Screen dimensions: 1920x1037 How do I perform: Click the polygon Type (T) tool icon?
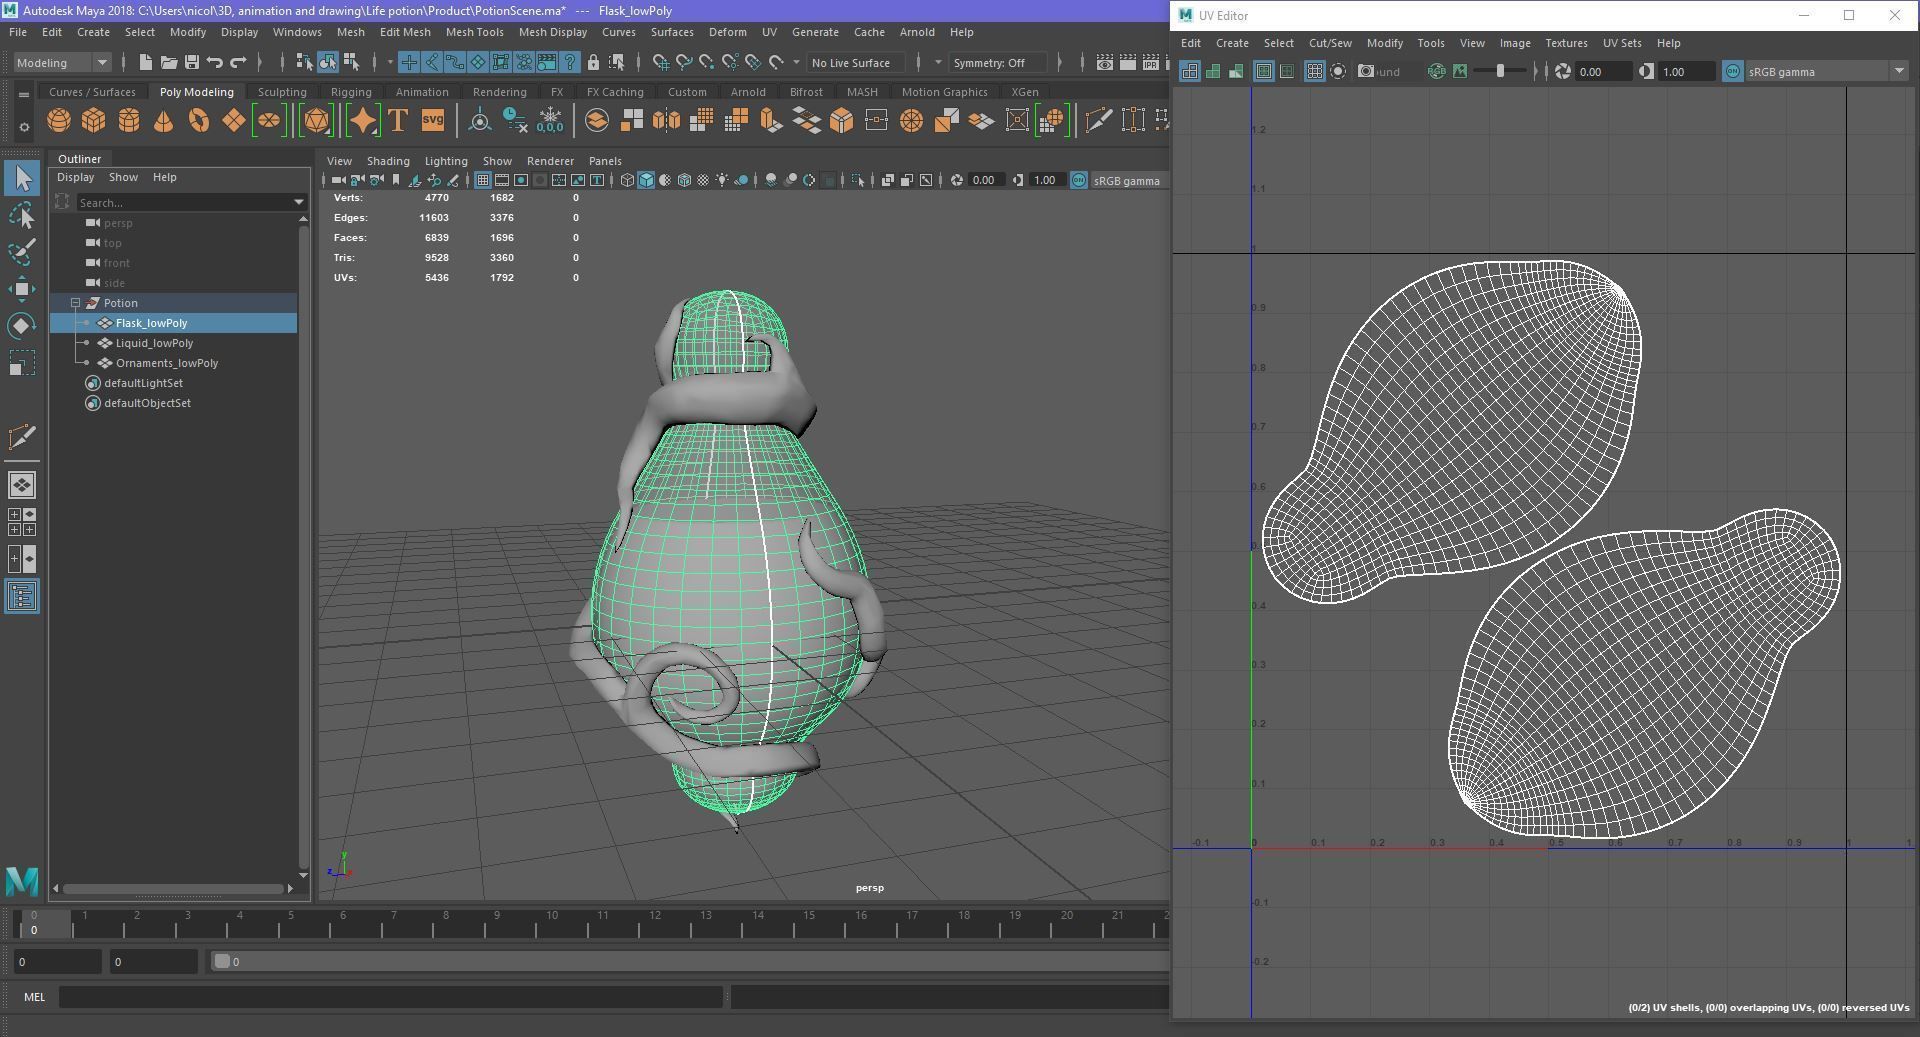(398, 121)
